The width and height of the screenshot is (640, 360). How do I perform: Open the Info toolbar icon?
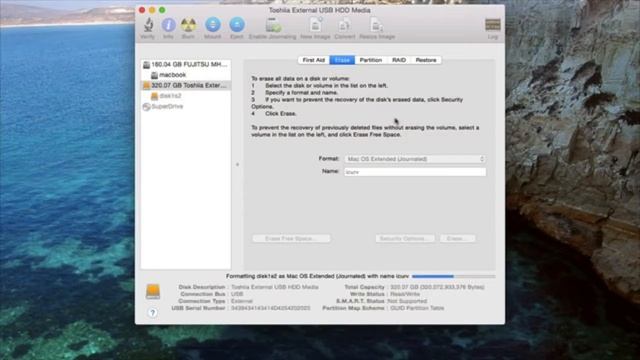click(168, 25)
